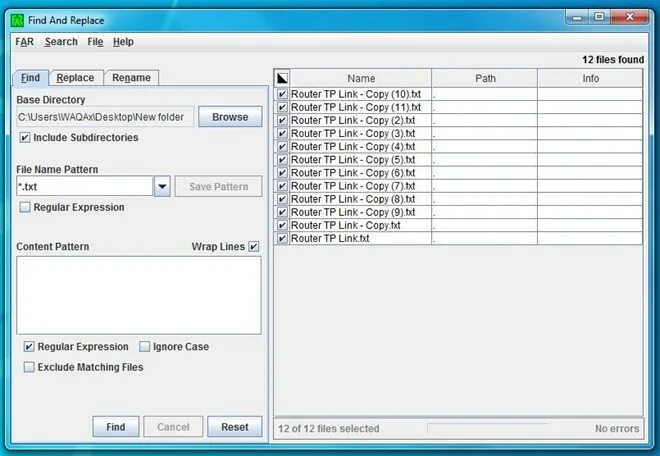Open the Help menu
Viewport: 660px width, 456px height.
pos(123,42)
